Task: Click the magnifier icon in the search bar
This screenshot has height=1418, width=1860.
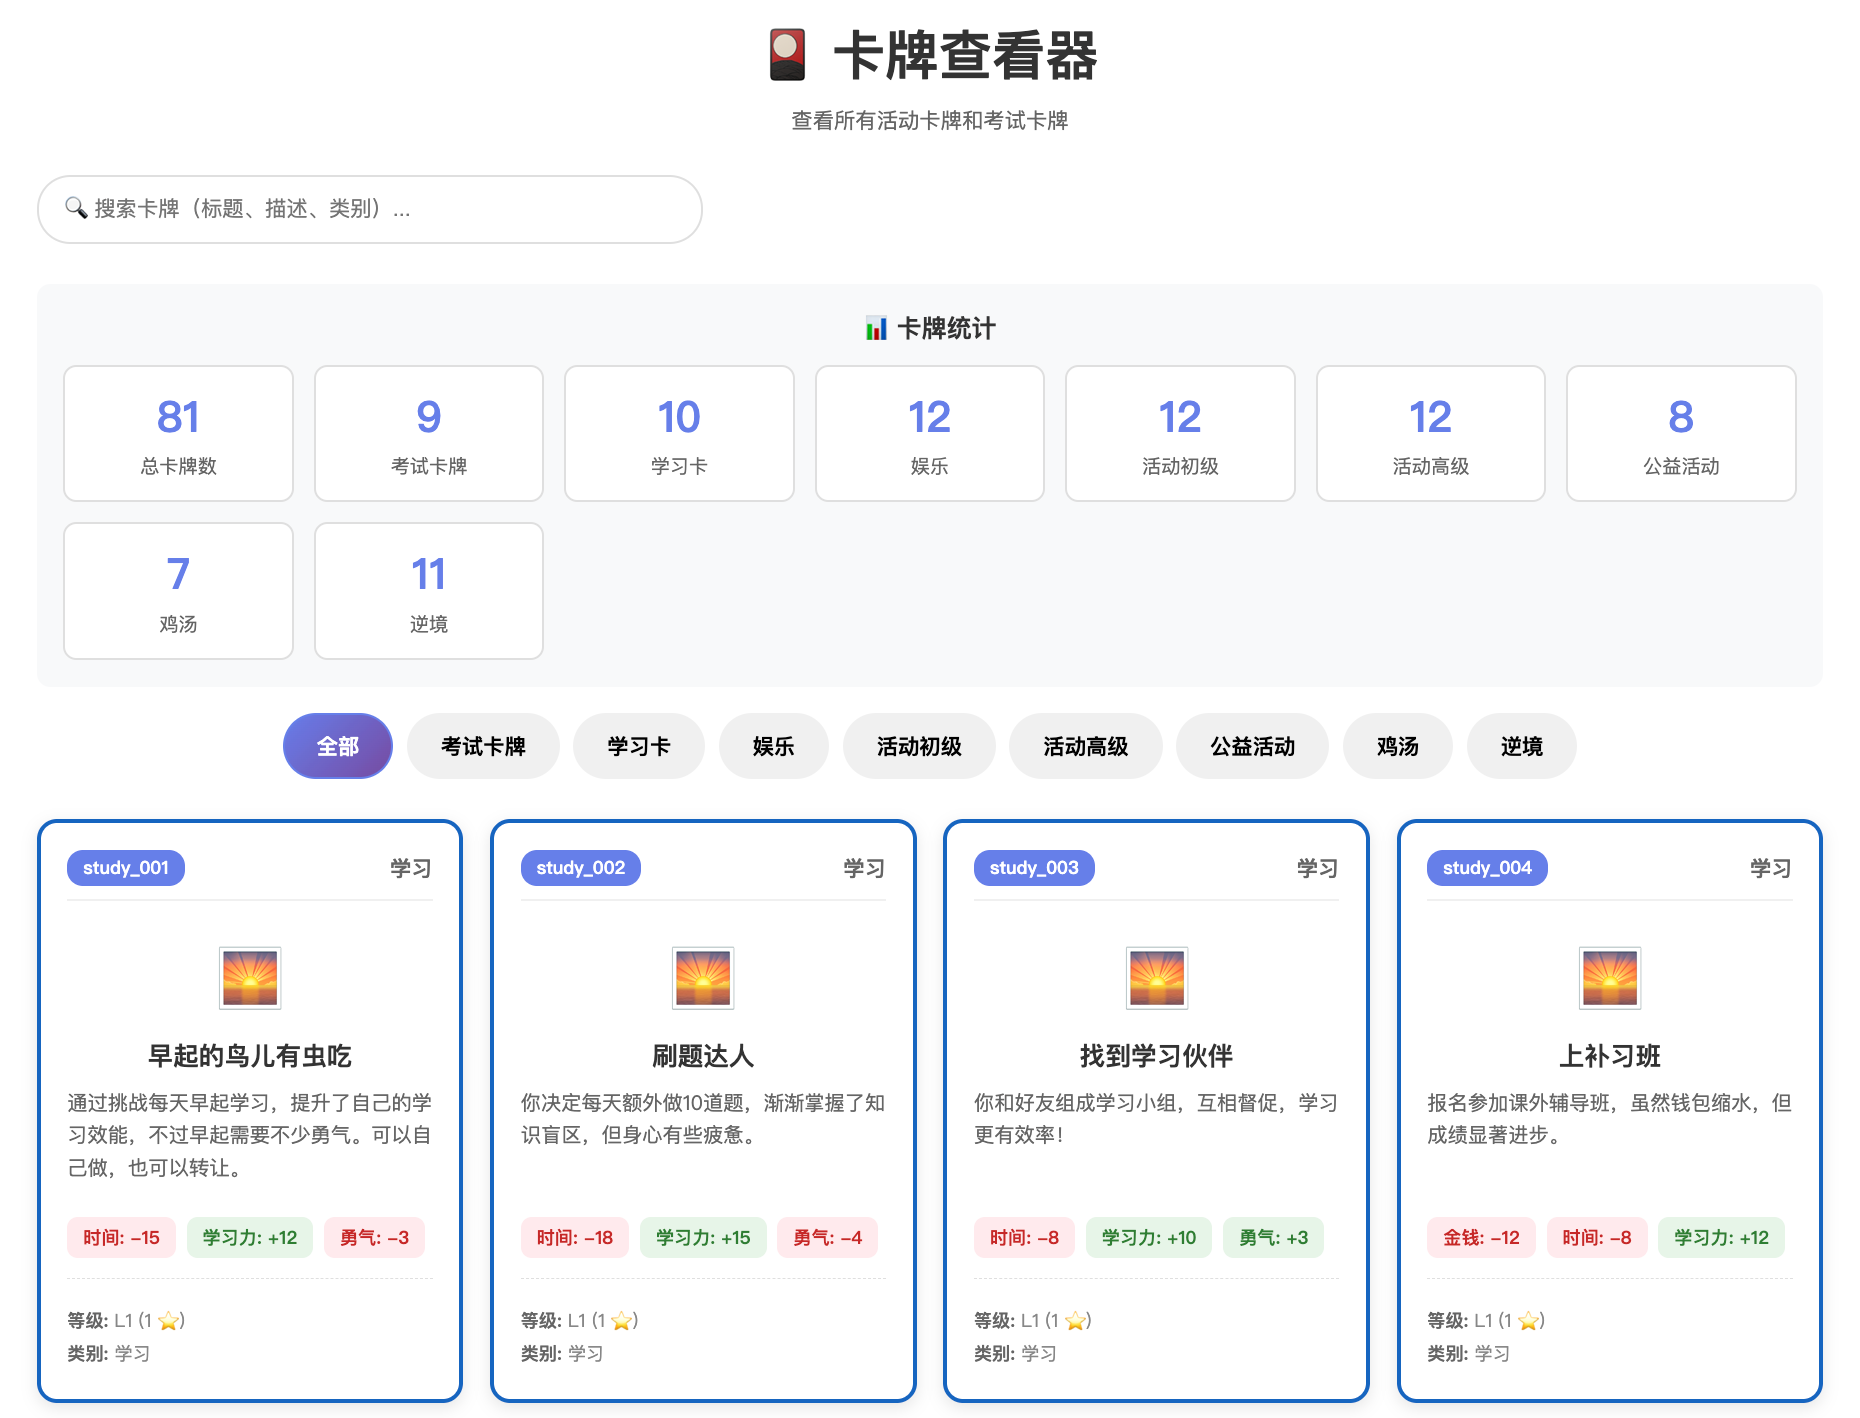Action: pyautogui.click(x=74, y=209)
